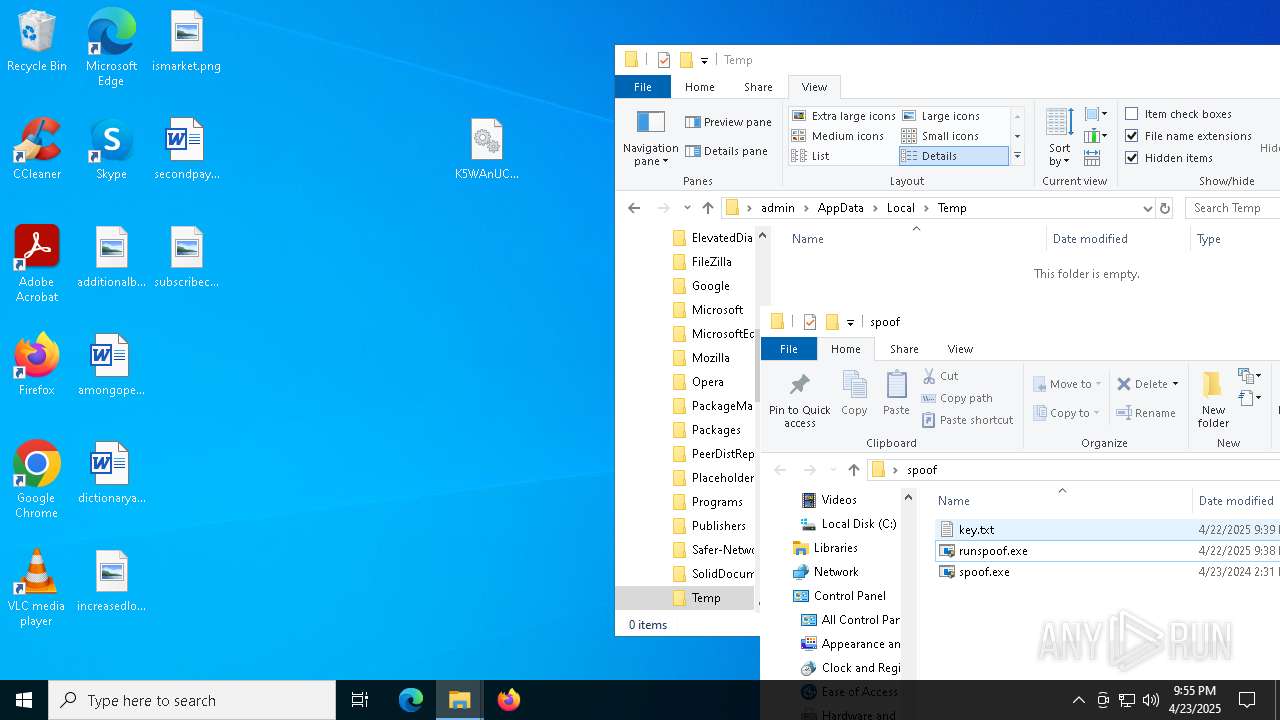The width and height of the screenshot is (1280, 720).
Task: Select K5WAnUC desktop file icon
Action: pyautogui.click(x=487, y=150)
